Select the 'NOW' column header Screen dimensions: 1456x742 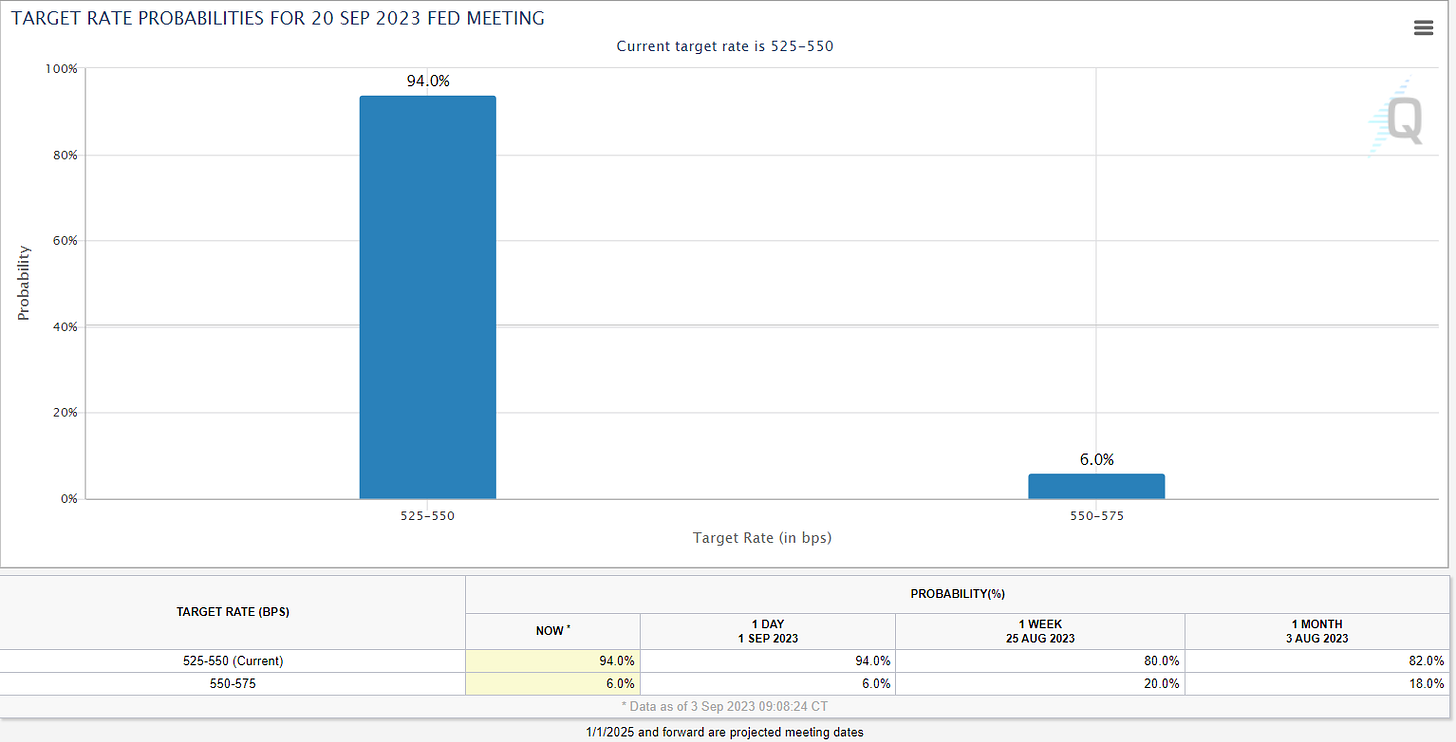point(552,631)
